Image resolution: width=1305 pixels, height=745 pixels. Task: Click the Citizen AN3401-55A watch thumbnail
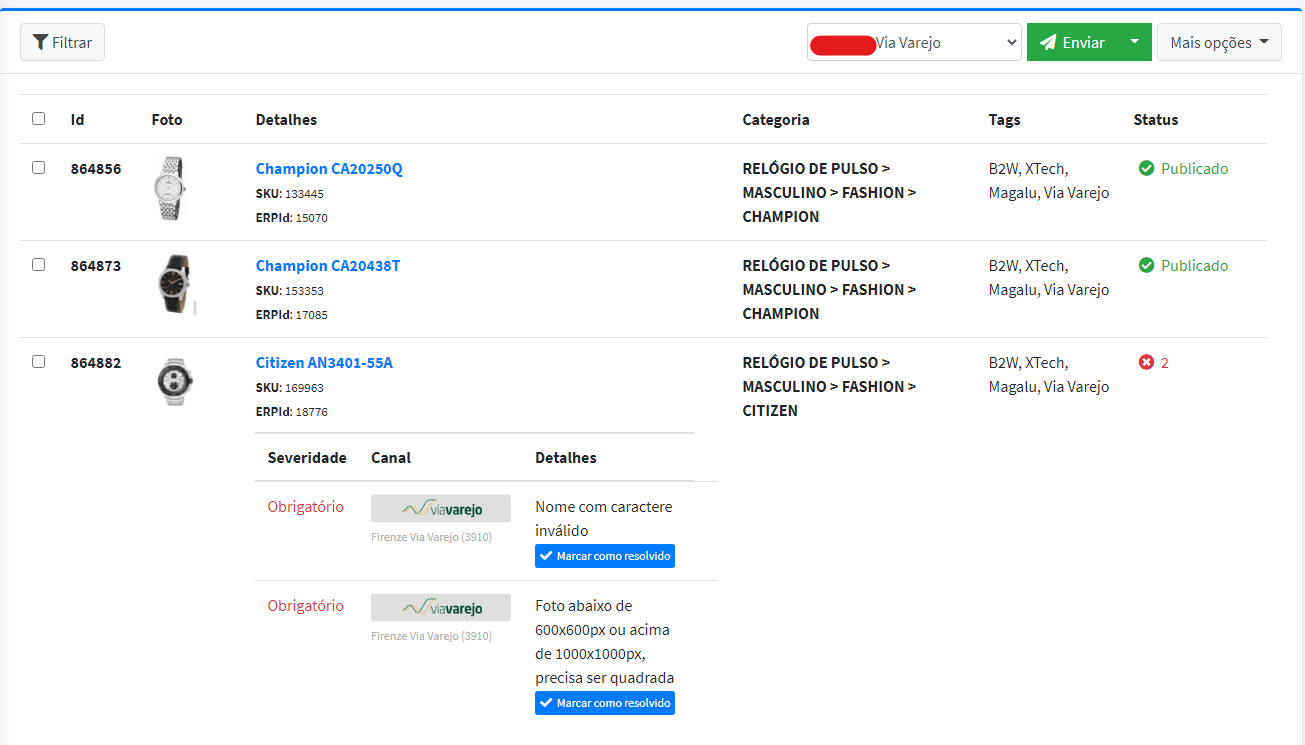[x=174, y=381]
